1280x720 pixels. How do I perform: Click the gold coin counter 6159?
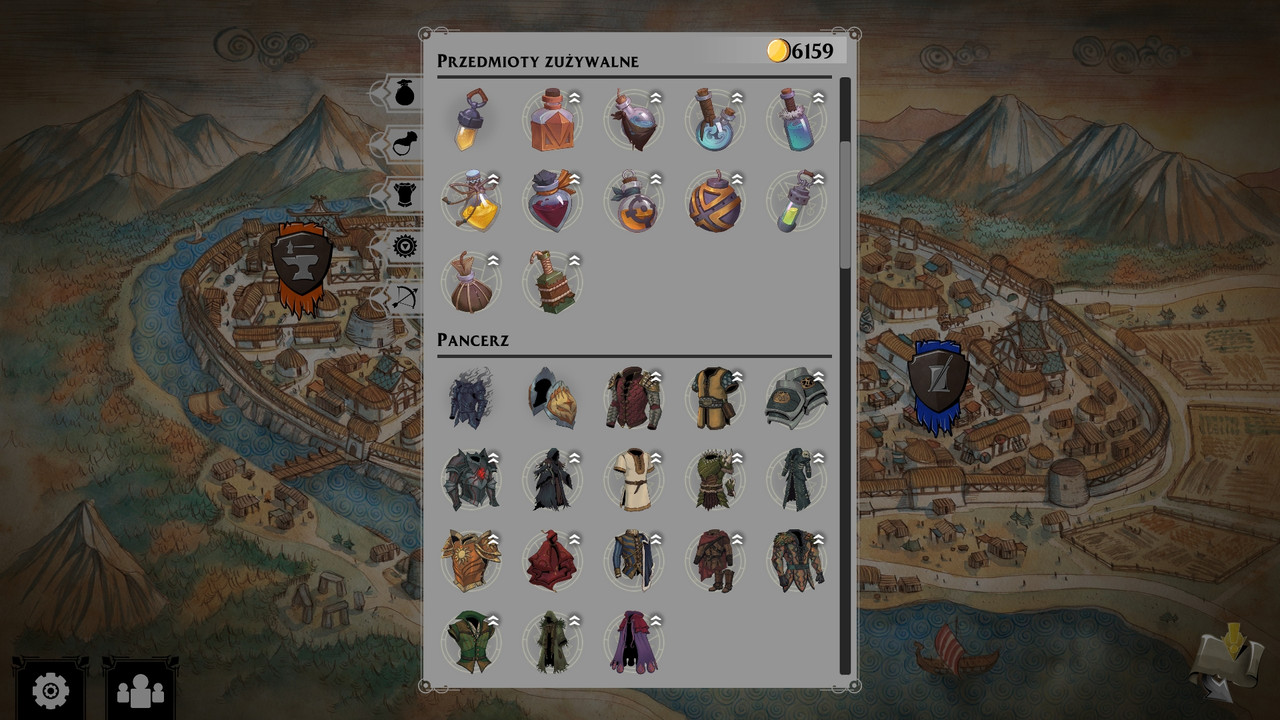[x=800, y=50]
